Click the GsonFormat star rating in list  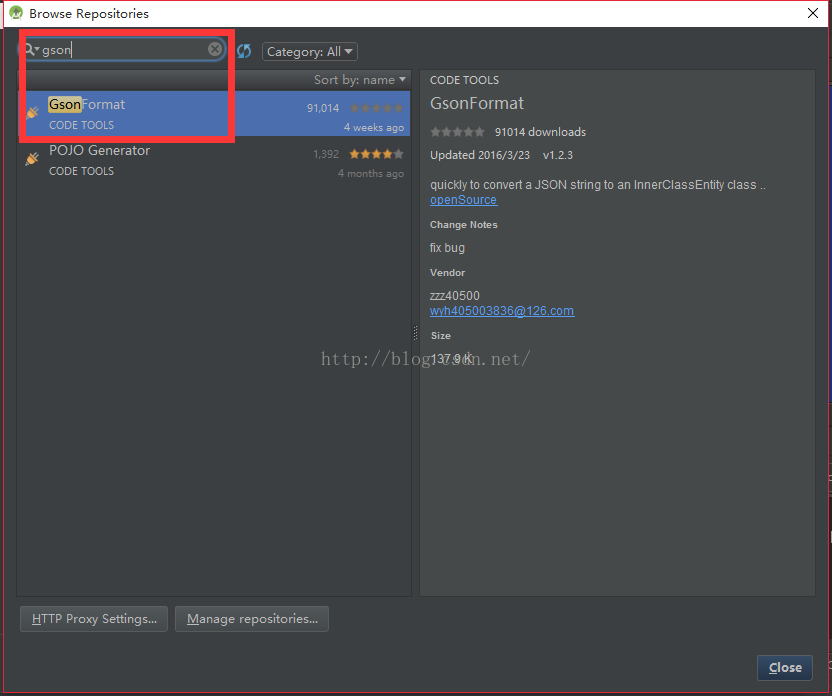376,108
